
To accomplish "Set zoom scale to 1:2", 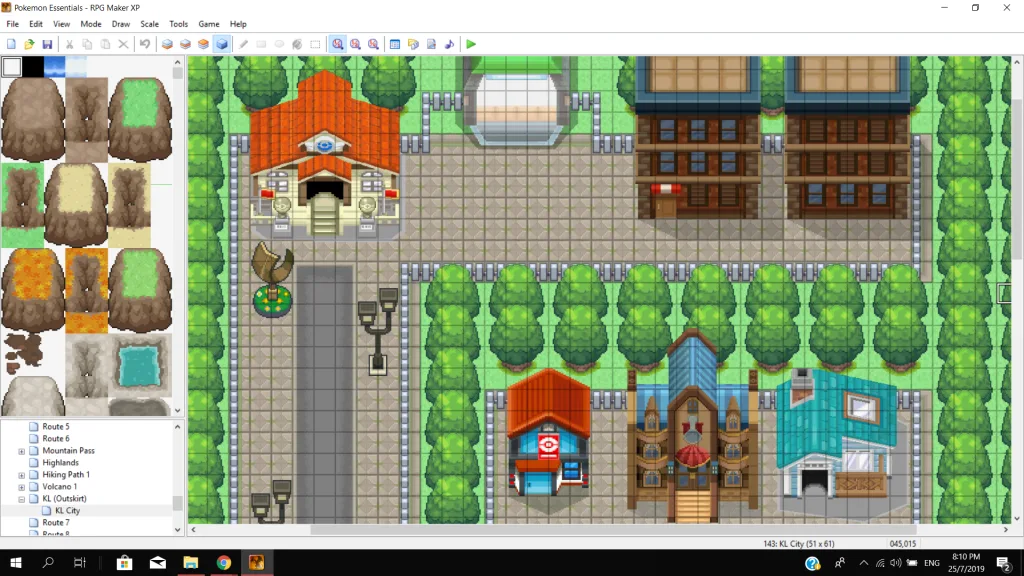I will tap(356, 44).
